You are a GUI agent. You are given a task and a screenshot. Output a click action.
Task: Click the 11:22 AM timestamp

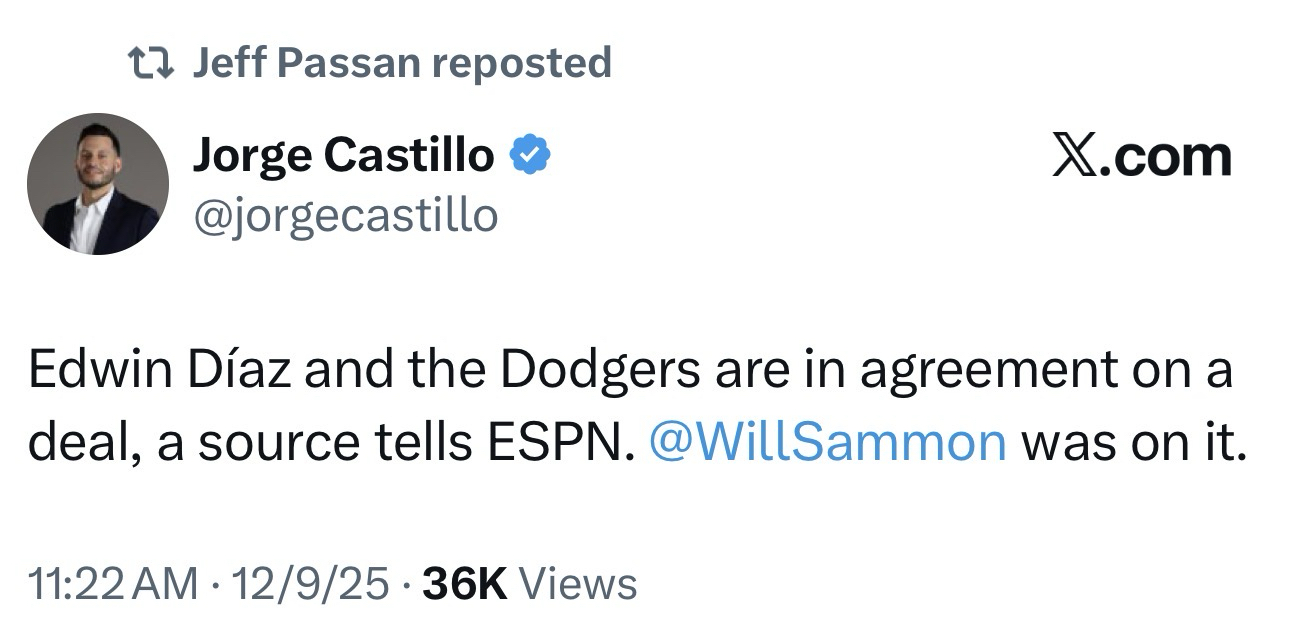point(113,584)
